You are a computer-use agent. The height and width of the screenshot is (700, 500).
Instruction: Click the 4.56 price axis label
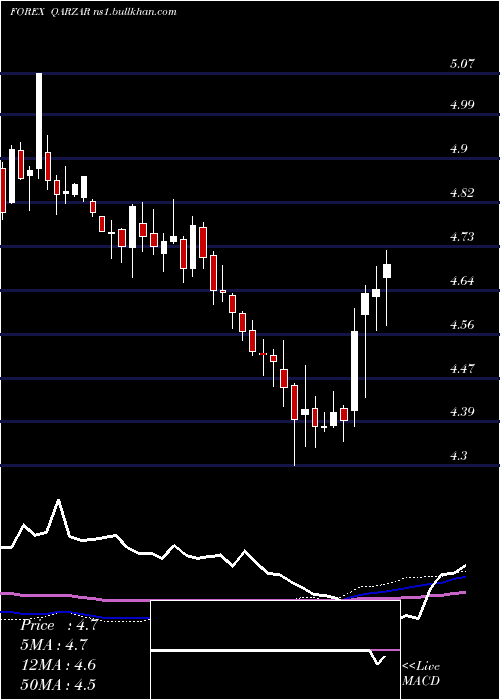click(462, 324)
